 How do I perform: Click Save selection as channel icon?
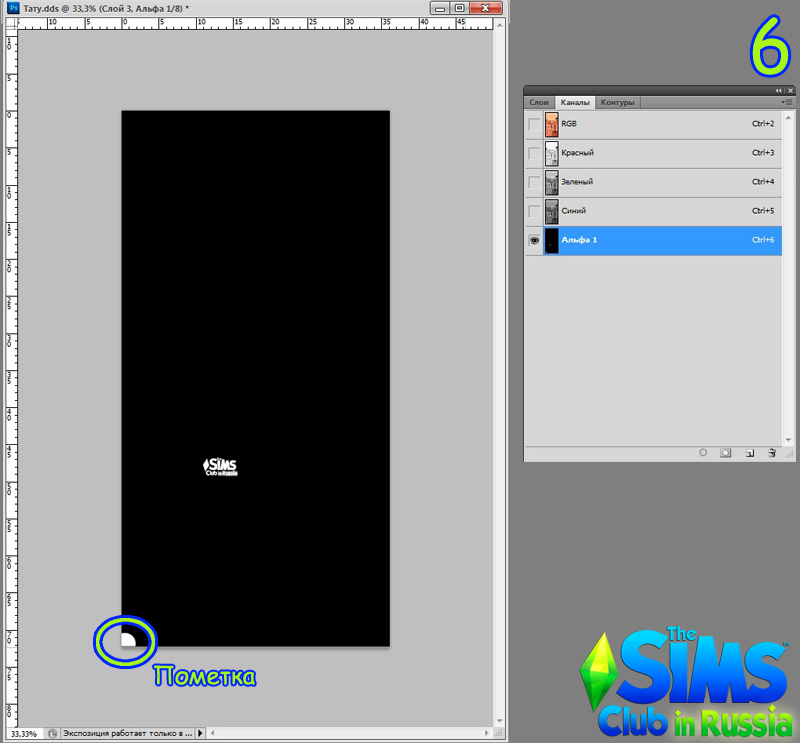point(726,453)
